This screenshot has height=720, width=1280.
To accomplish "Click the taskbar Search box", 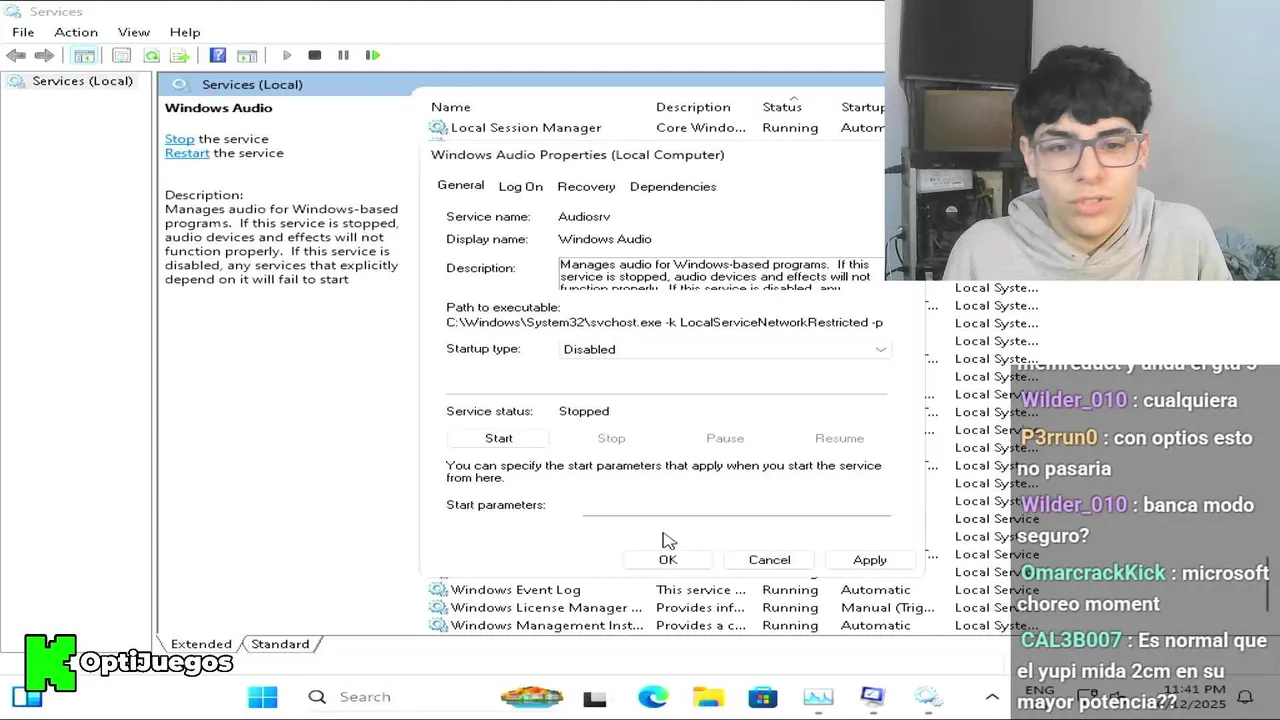I will click(x=388, y=697).
